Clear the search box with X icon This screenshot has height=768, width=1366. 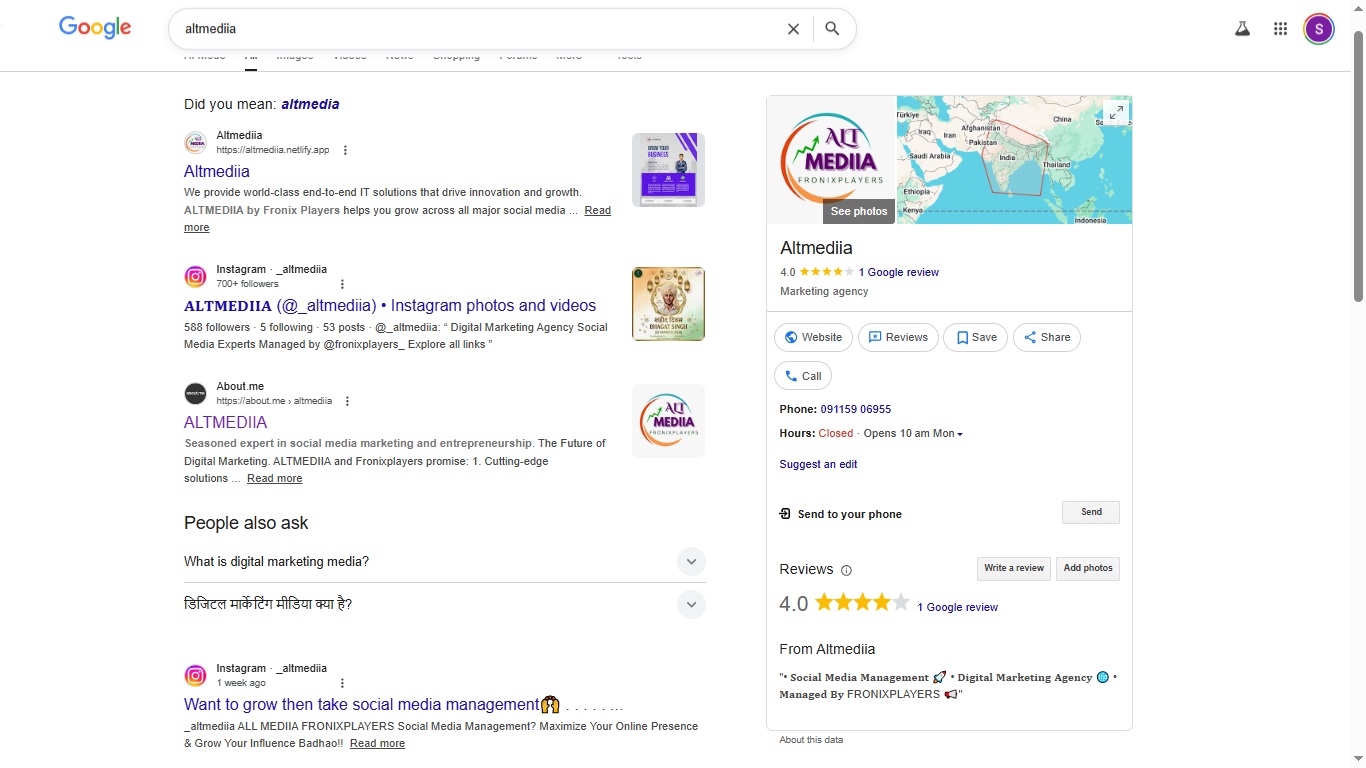pos(793,29)
